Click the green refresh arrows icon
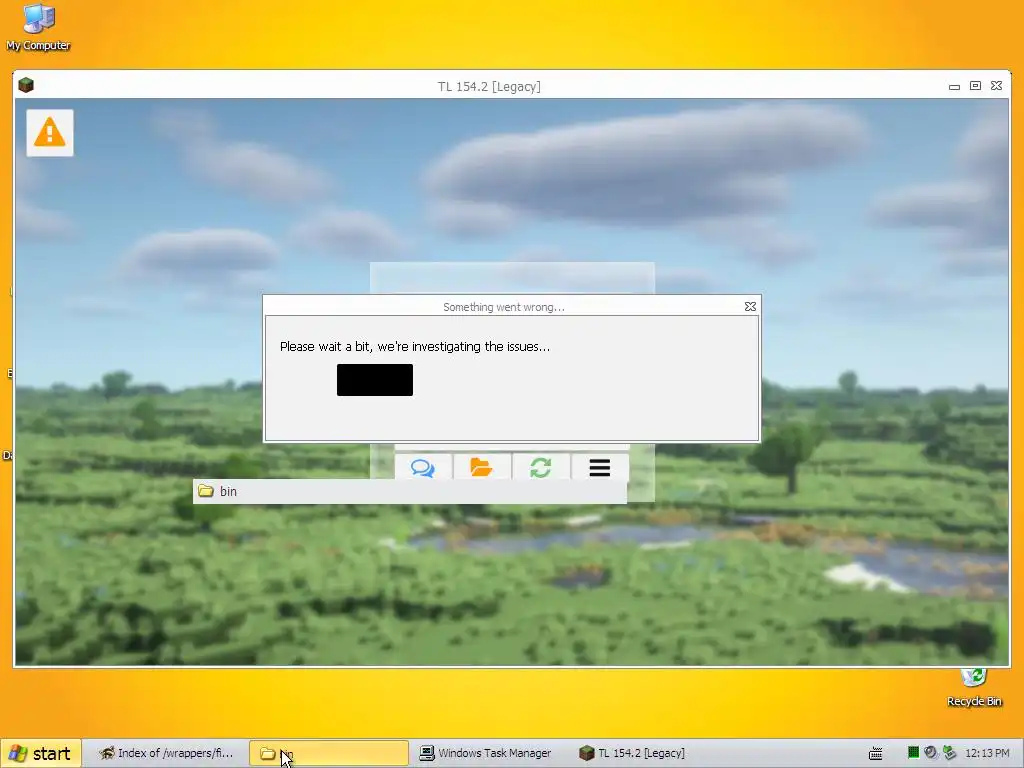The width and height of the screenshot is (1024, 768). 540,468
